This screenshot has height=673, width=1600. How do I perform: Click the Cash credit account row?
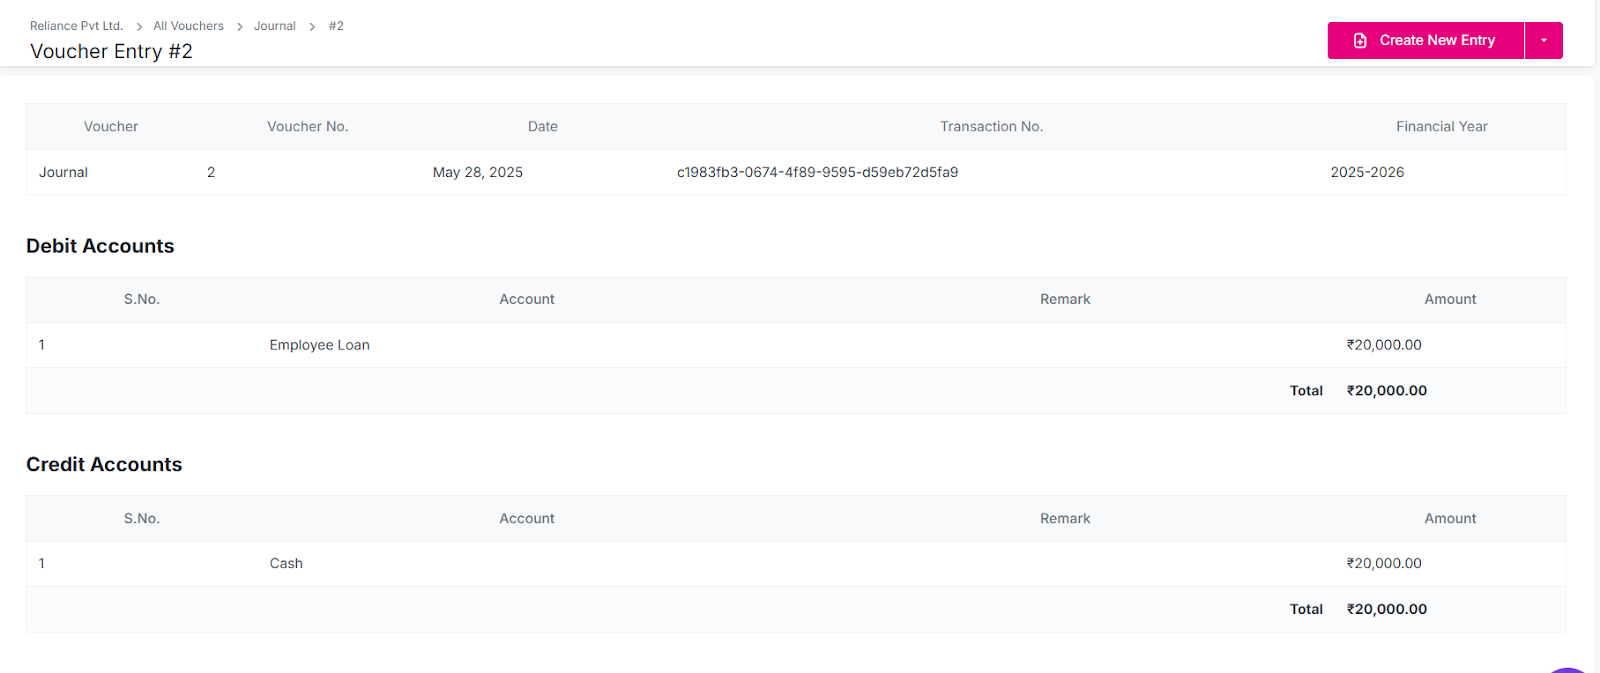(796, 564)
